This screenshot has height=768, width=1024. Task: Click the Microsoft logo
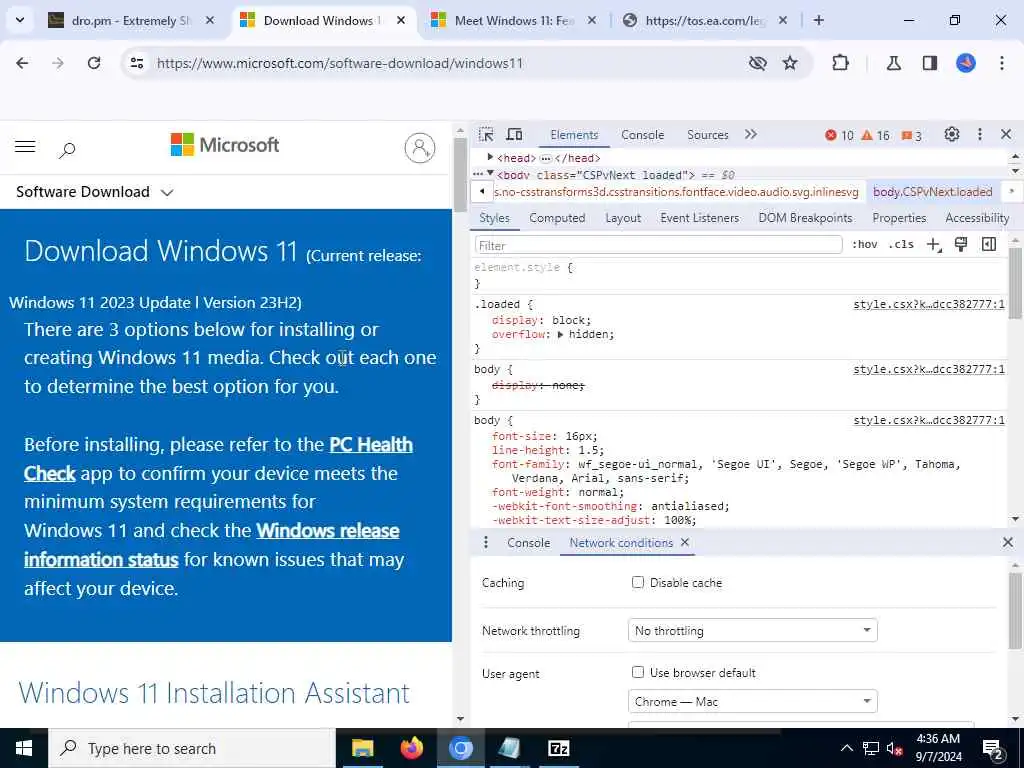[x=225, y=144]
